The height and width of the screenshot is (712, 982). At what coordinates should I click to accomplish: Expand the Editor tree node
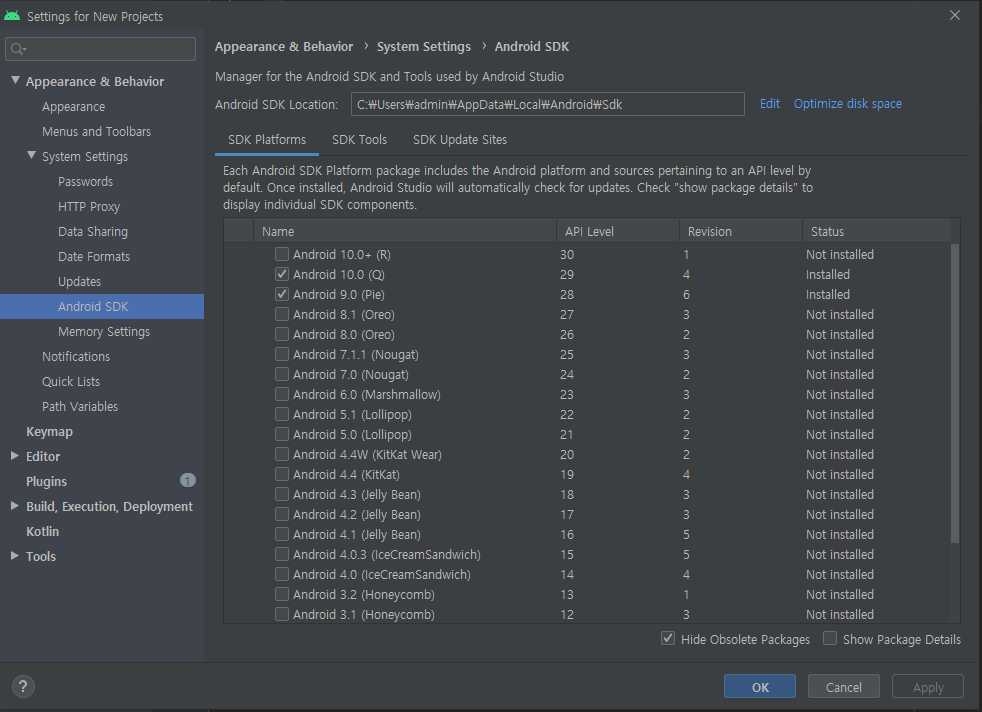tap(15, 456)
